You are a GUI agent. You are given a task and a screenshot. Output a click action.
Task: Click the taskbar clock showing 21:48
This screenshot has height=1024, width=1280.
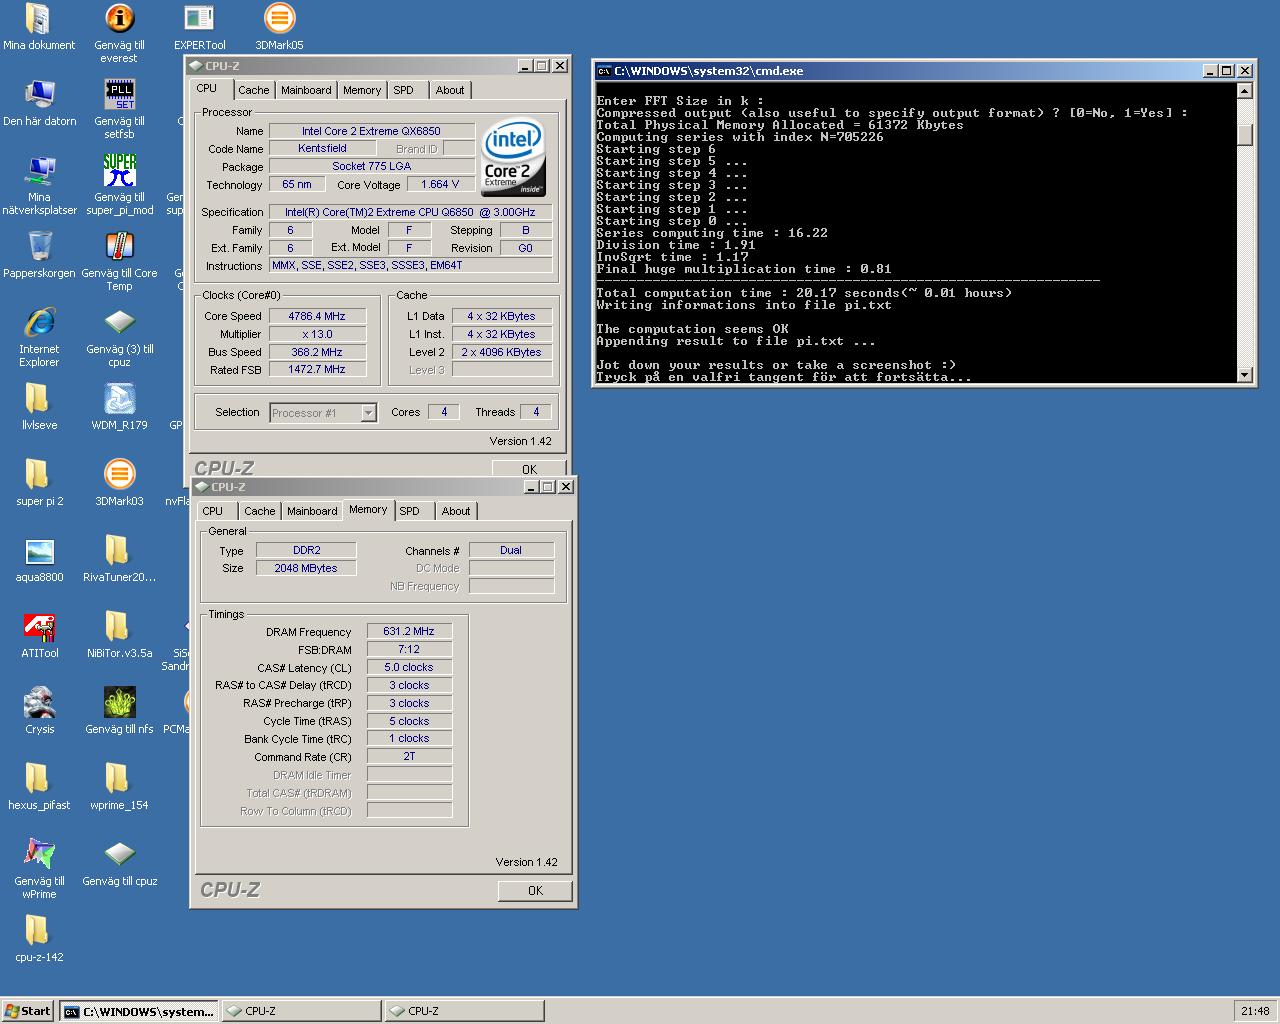[1255, 1011]
